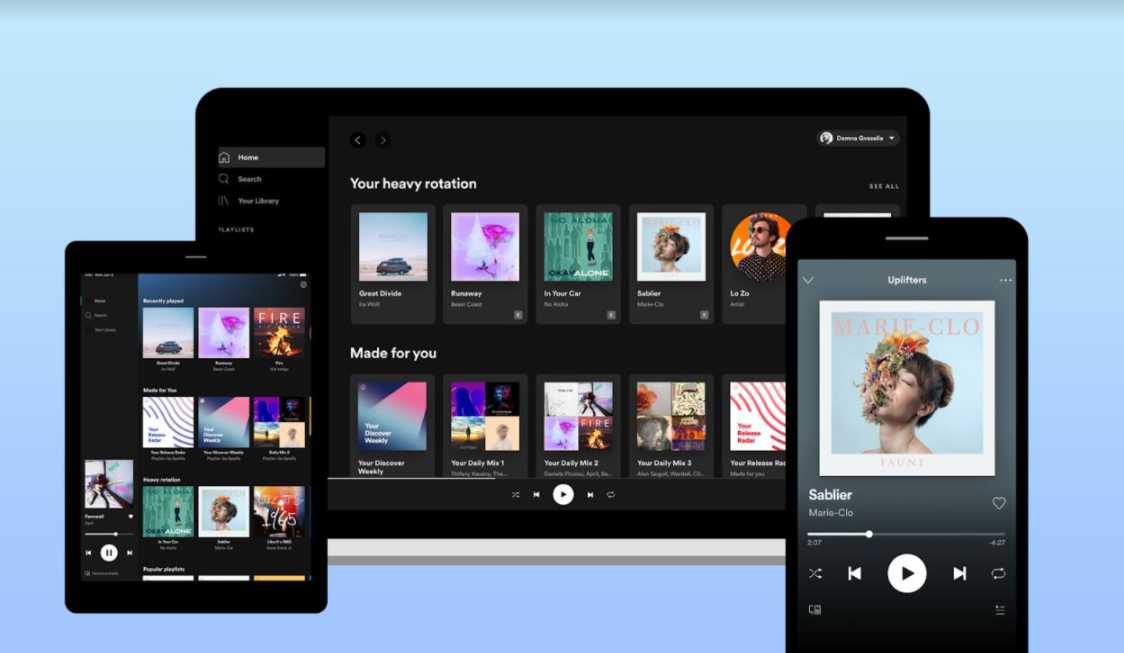Like Sablier with the phone's heart icon

[999, 503]
